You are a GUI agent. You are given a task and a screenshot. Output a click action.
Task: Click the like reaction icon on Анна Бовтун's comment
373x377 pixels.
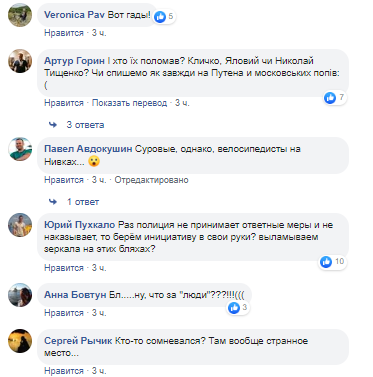point(234,307)
